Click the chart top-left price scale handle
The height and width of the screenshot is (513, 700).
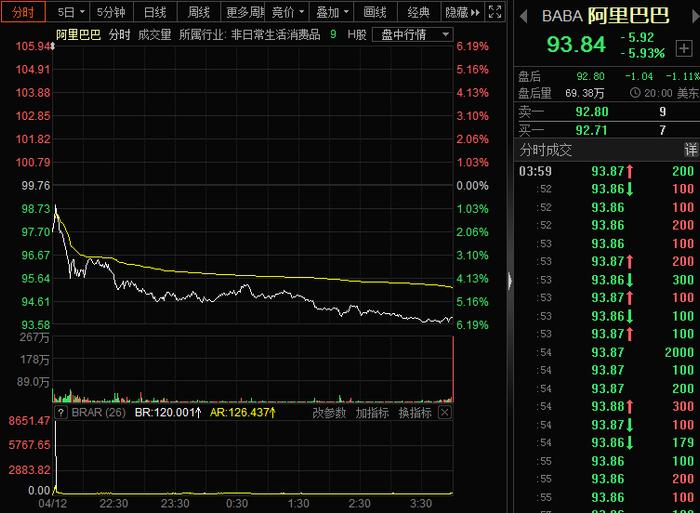tap(53, 46)
